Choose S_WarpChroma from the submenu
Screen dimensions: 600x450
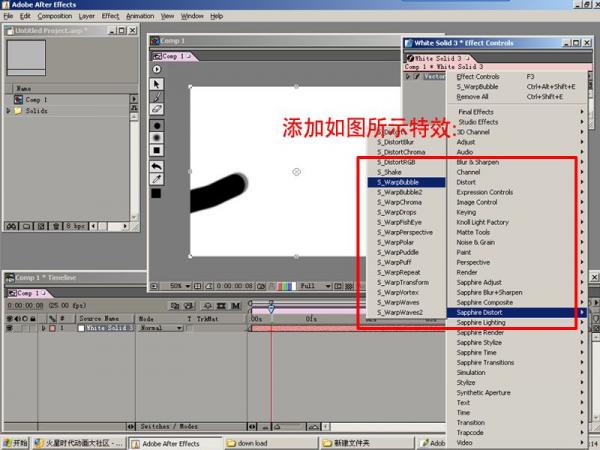coord(406,202)
